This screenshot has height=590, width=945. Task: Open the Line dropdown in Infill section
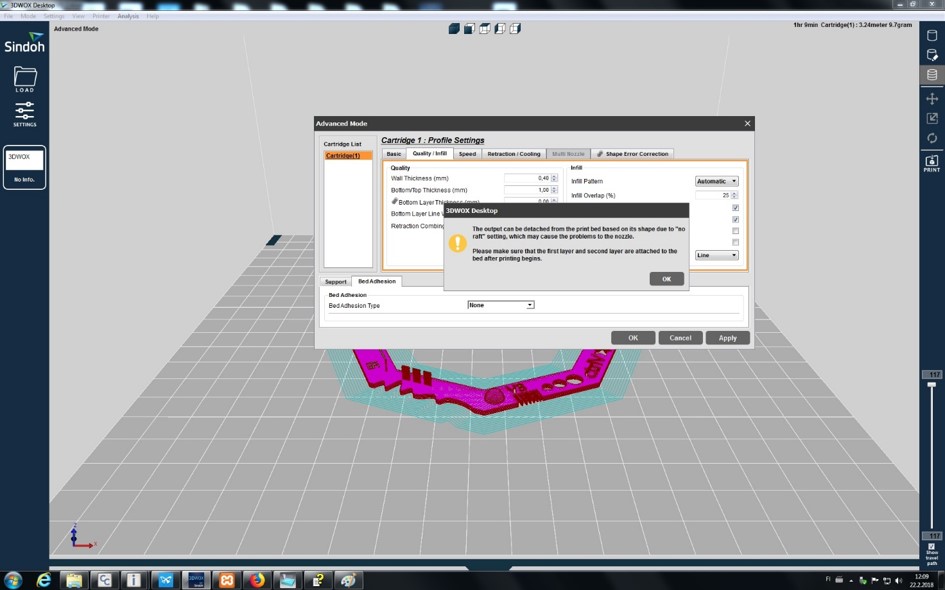(717, 255)
